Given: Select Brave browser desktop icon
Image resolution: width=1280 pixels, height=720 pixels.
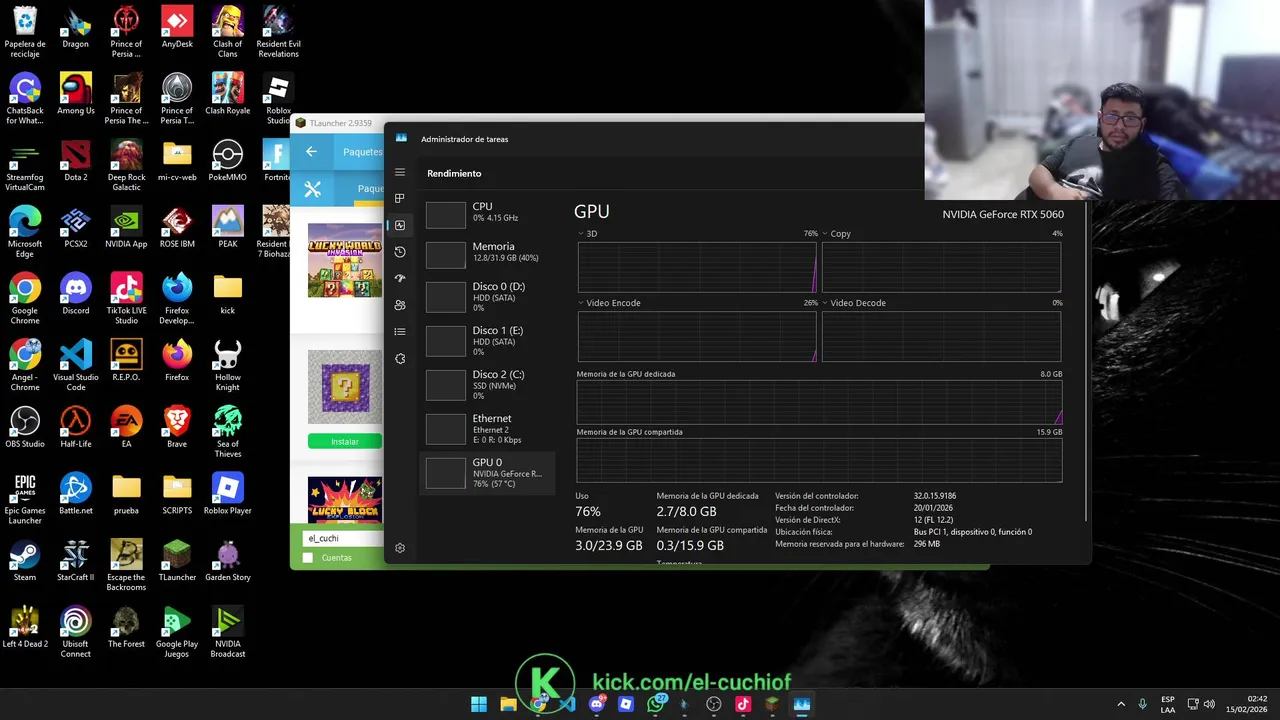Looking at the screenshot, I should tap(177, 427).
